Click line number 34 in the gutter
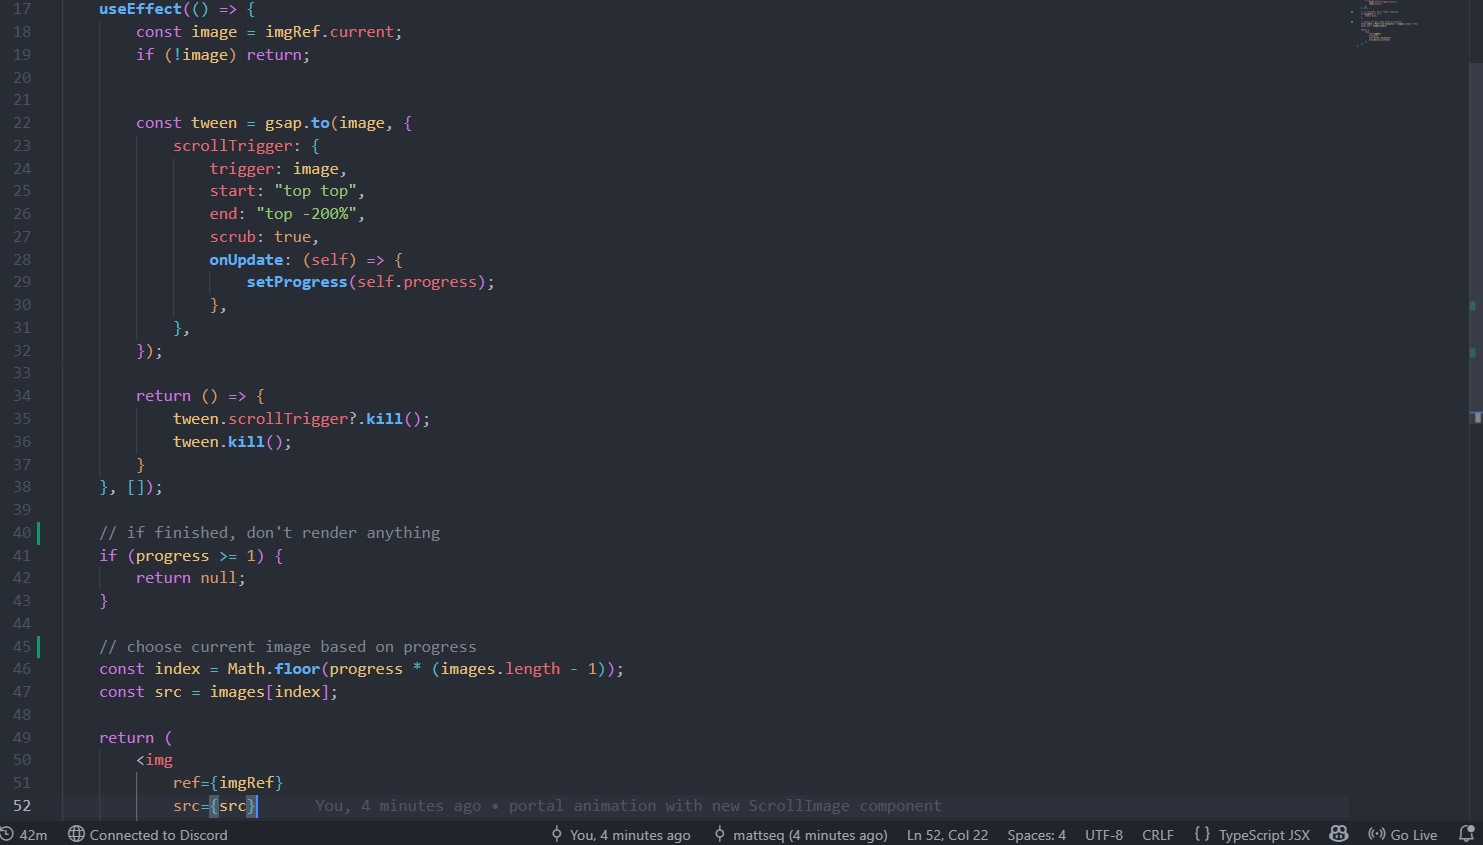The height and width of the screenshot is (845, 1483). [x=22, y=396]
